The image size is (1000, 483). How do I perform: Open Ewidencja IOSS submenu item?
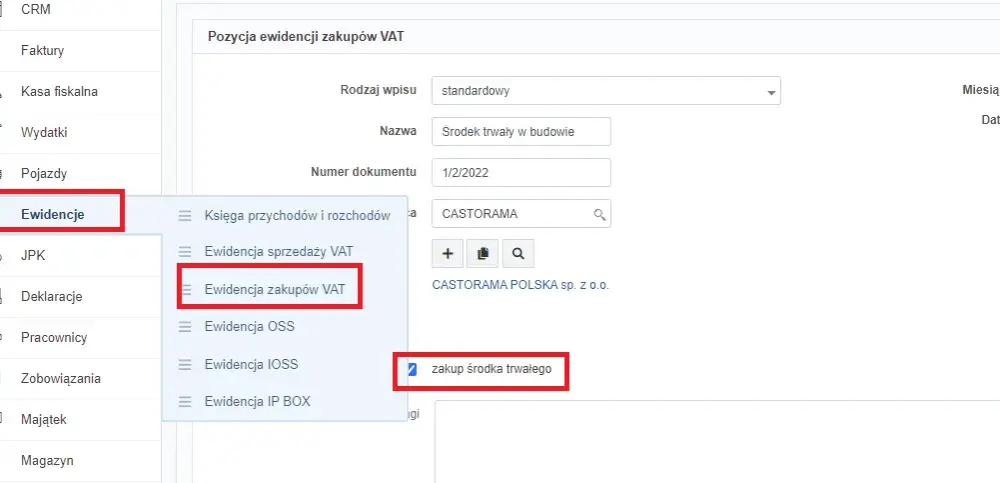251,364
